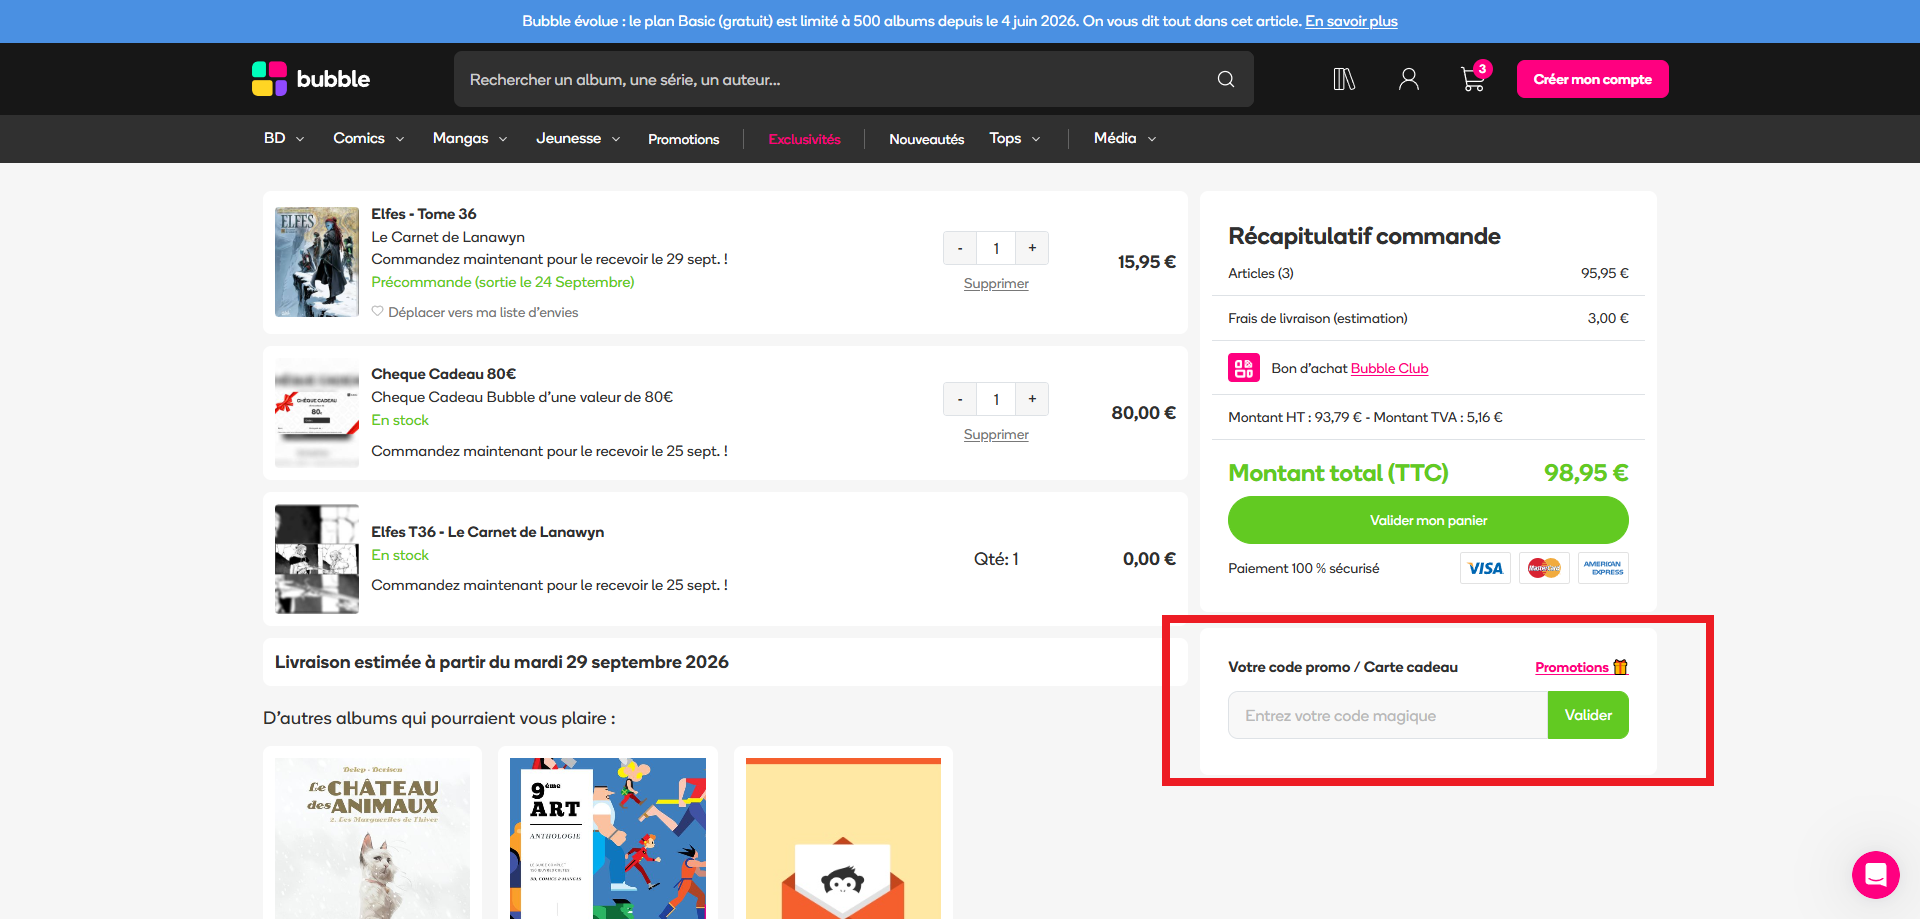Image resolution: width=1920 pixels, height=919 pixels.
Task: Click the Bubble Club voucher icon
Action: 1243,368
